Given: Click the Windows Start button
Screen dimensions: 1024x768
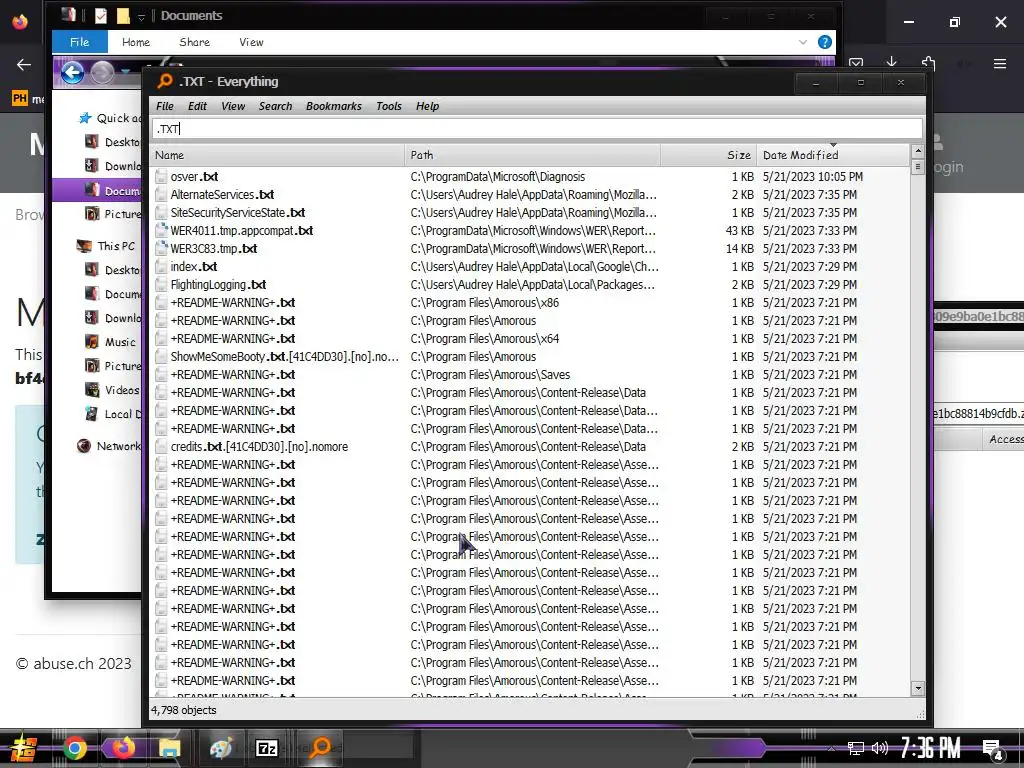Looking at the screenshot, I should click(x=22, y=748).
